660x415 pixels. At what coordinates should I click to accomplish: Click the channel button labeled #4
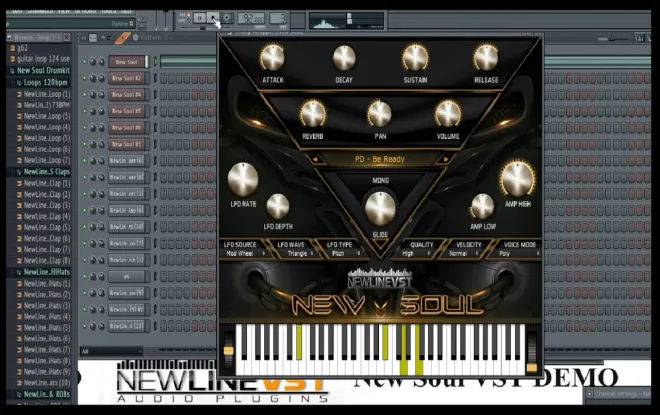tap(126, 277)
